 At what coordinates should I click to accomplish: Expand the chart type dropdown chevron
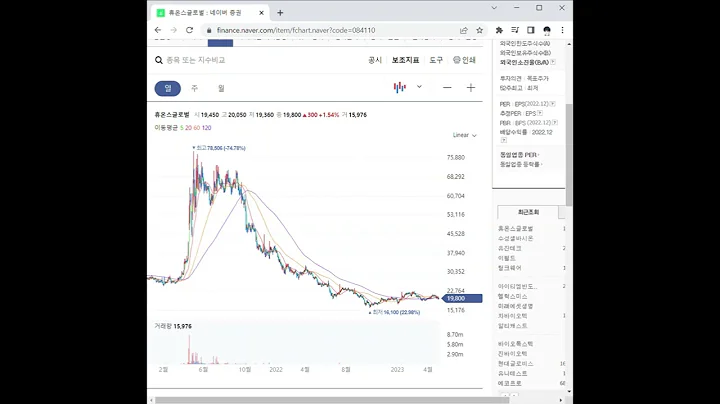[x=419, y=87]
